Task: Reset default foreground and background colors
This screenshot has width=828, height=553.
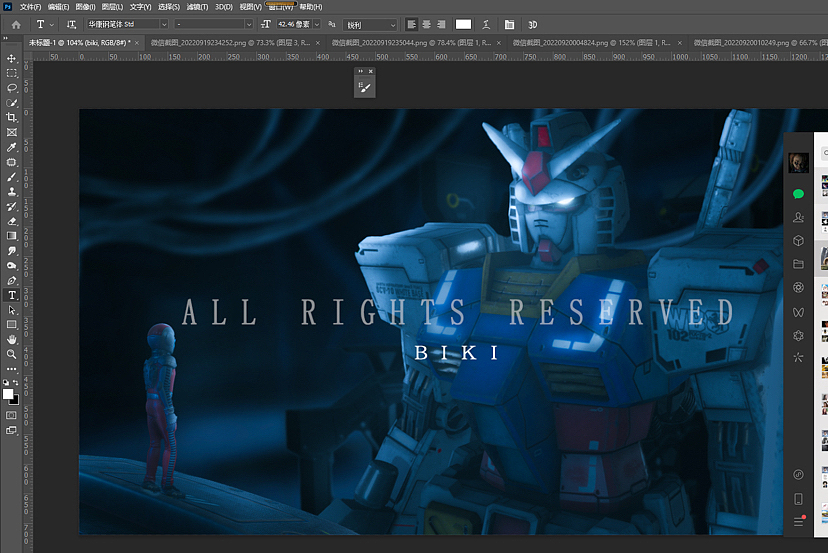Action: coord(6,382)
